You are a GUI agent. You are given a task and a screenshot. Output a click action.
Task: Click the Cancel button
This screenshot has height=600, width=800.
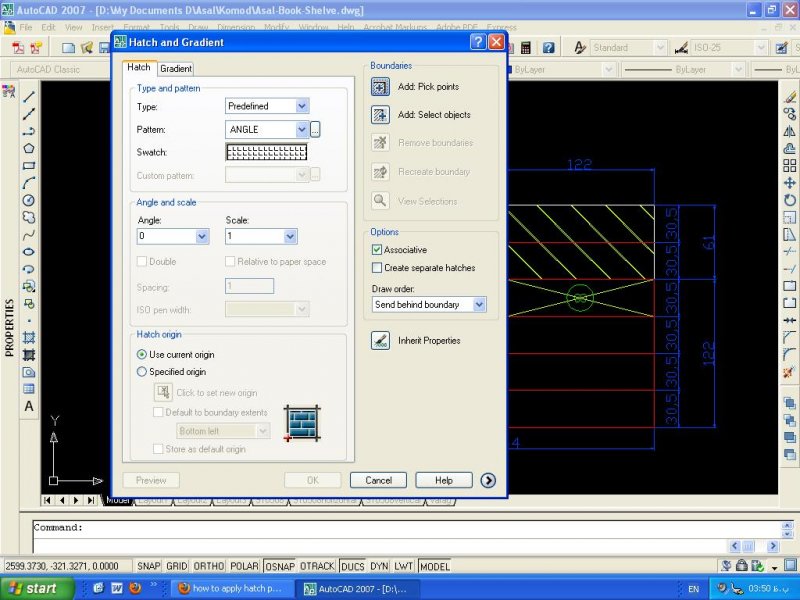point(379,480)
